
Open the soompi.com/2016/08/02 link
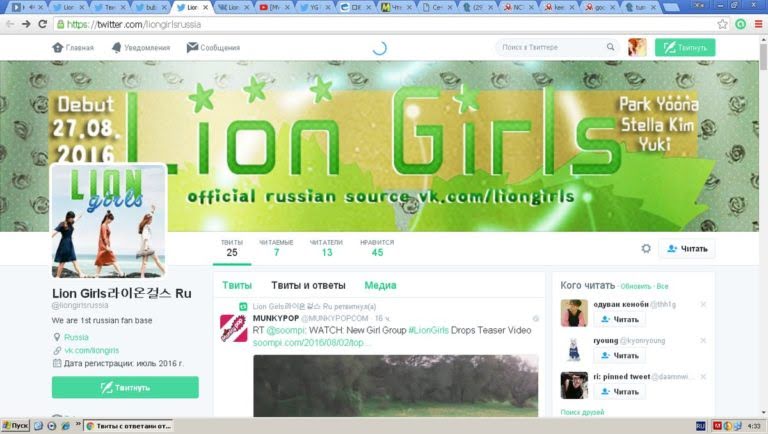tap(310, 342)
